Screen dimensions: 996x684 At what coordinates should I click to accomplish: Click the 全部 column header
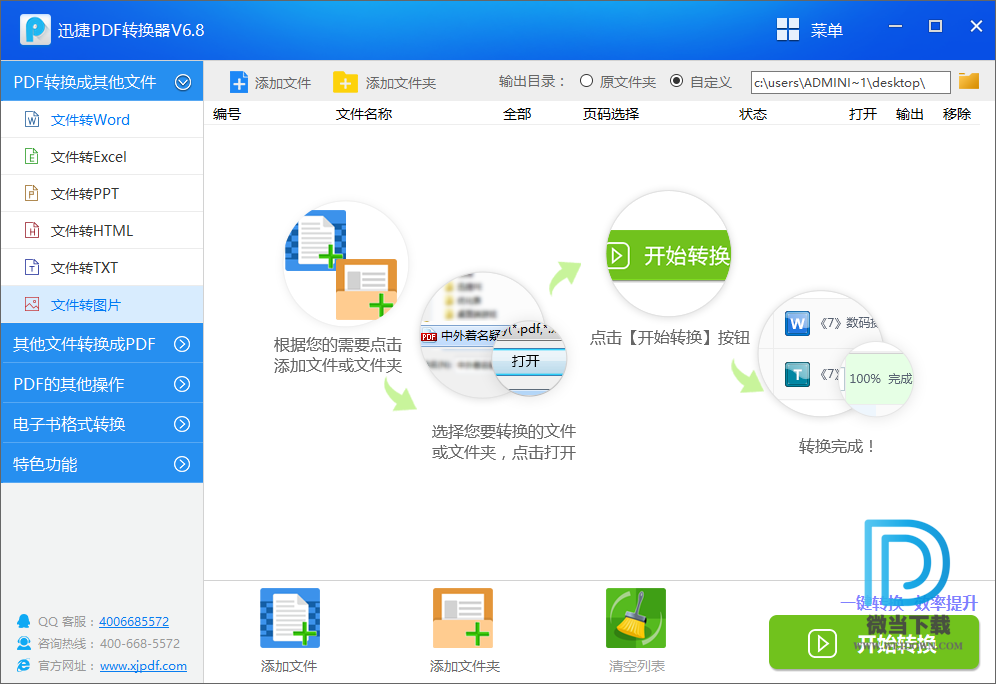517,114
